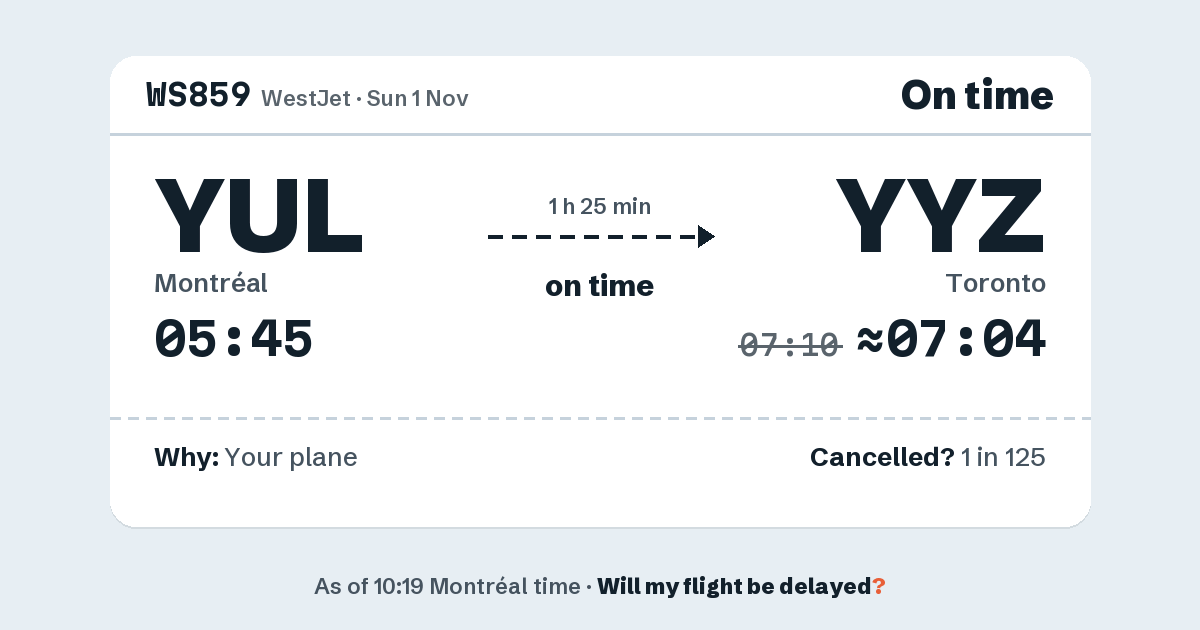Select the Montréal city label
The height and width of the screenshot is (630, 1200).
pos(211,284)
